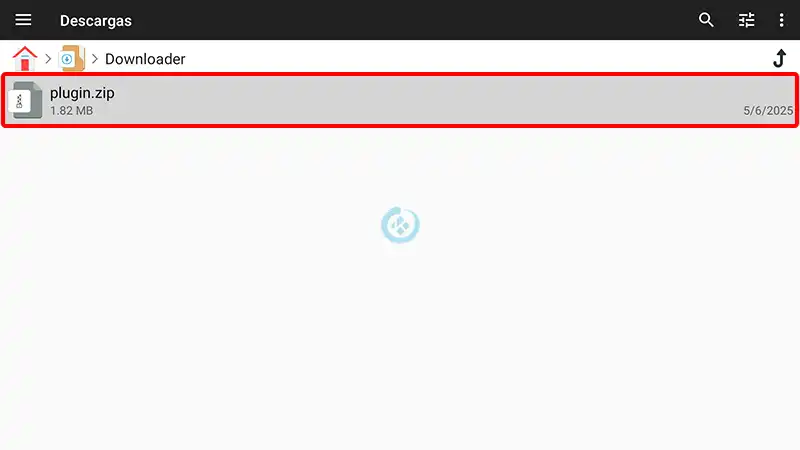Image resolution: width=800 pixels, height=450 pixels.
Task: Open the three-dot overflow menu
Action: (x=781, y=20)
